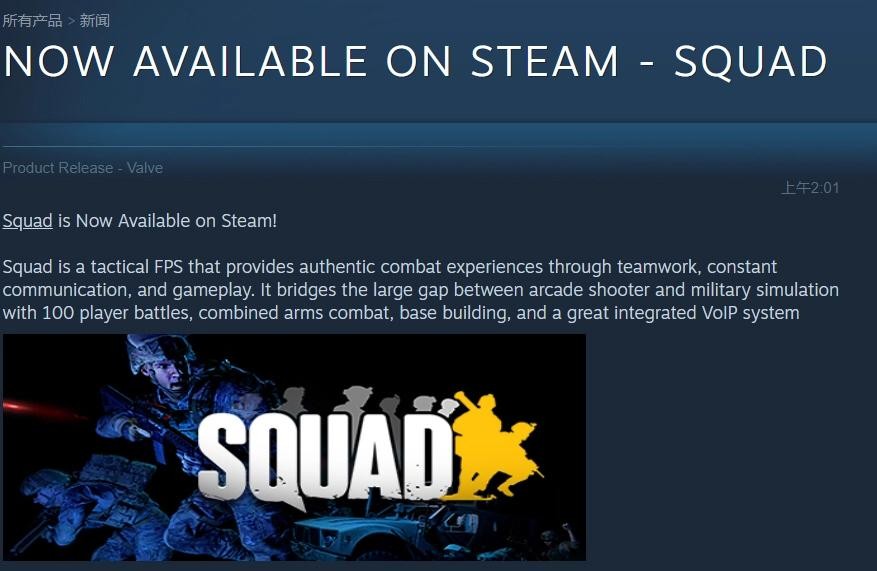Follow the underlined Squad store link
The height and width of the screenshot is (571, 877).
[x=27, y=221]
